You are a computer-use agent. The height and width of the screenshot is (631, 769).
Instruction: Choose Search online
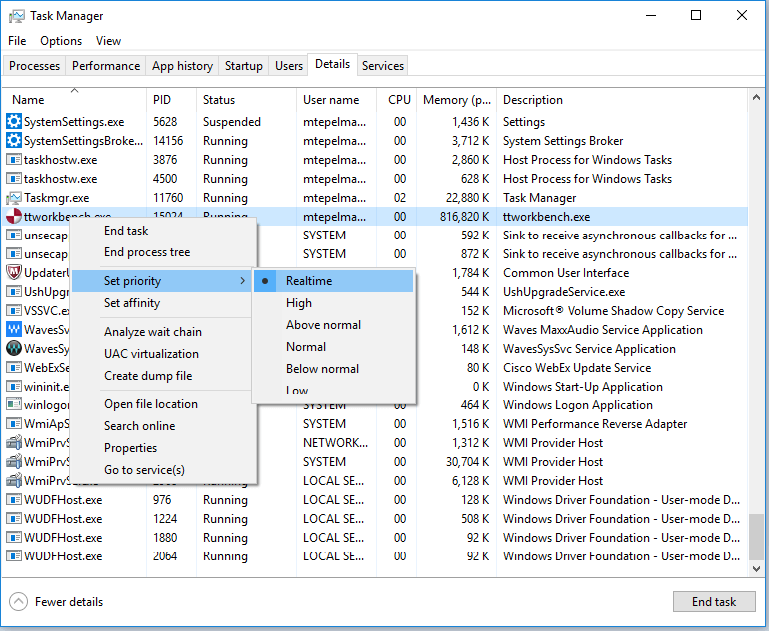162,426
